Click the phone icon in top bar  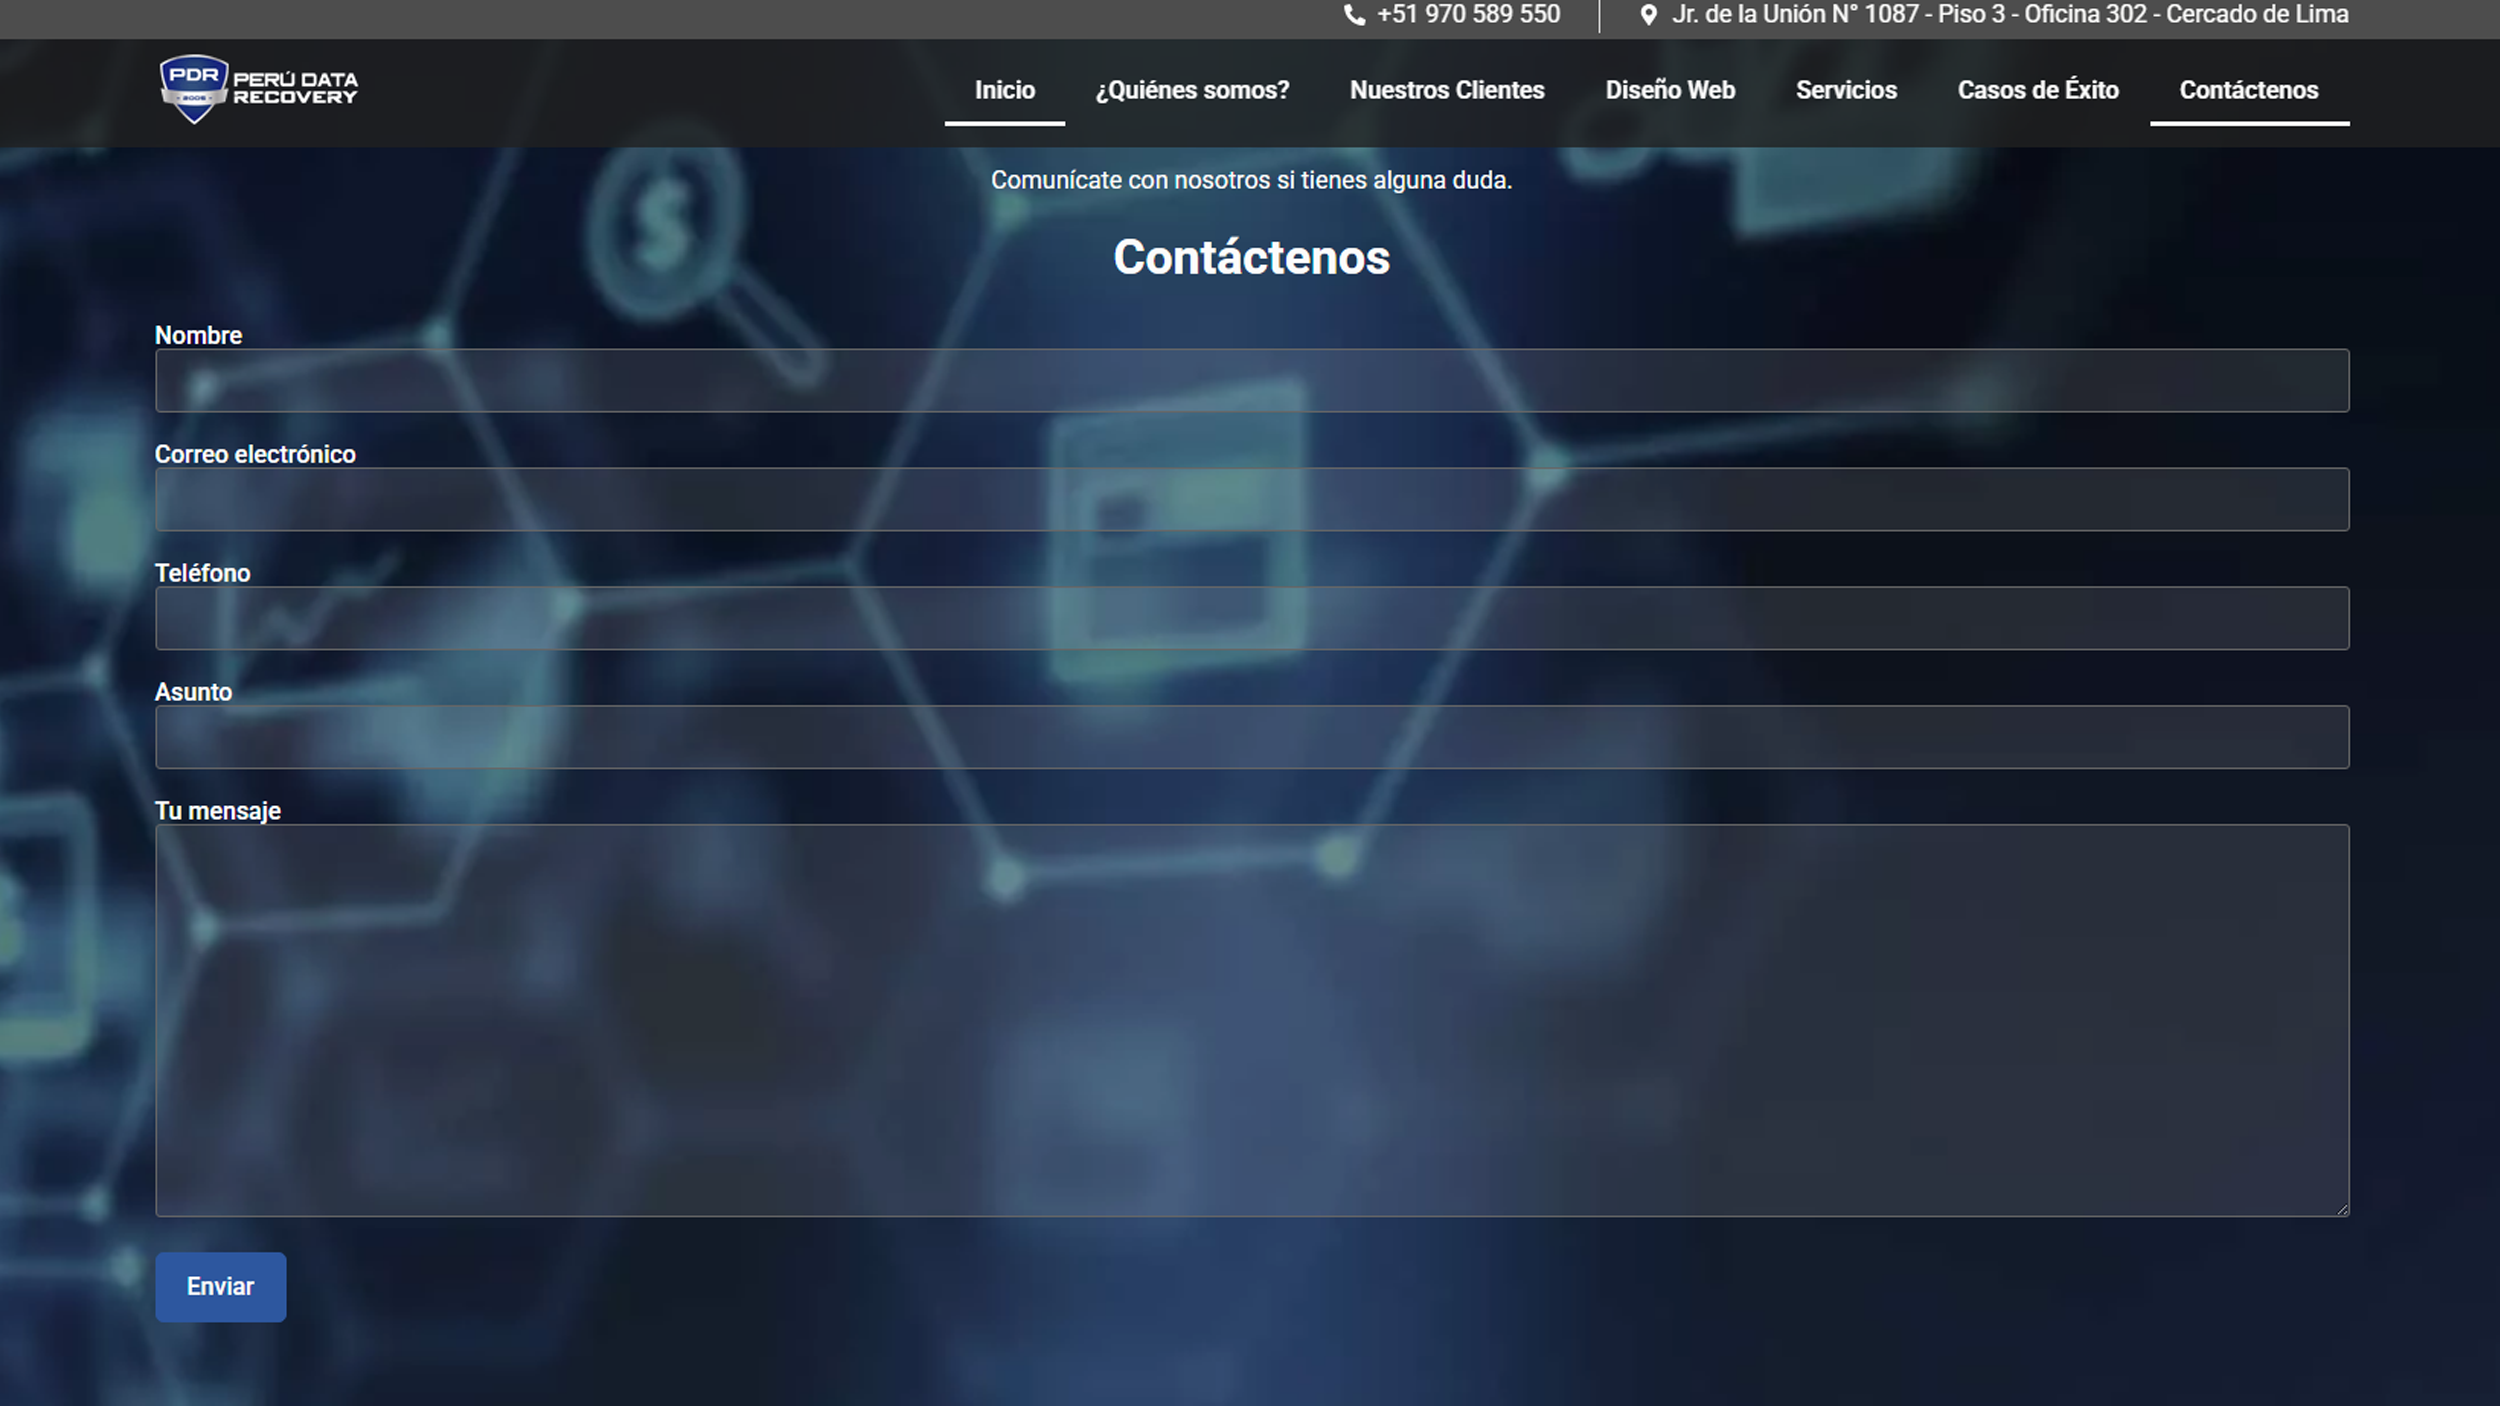point(1354,15)
